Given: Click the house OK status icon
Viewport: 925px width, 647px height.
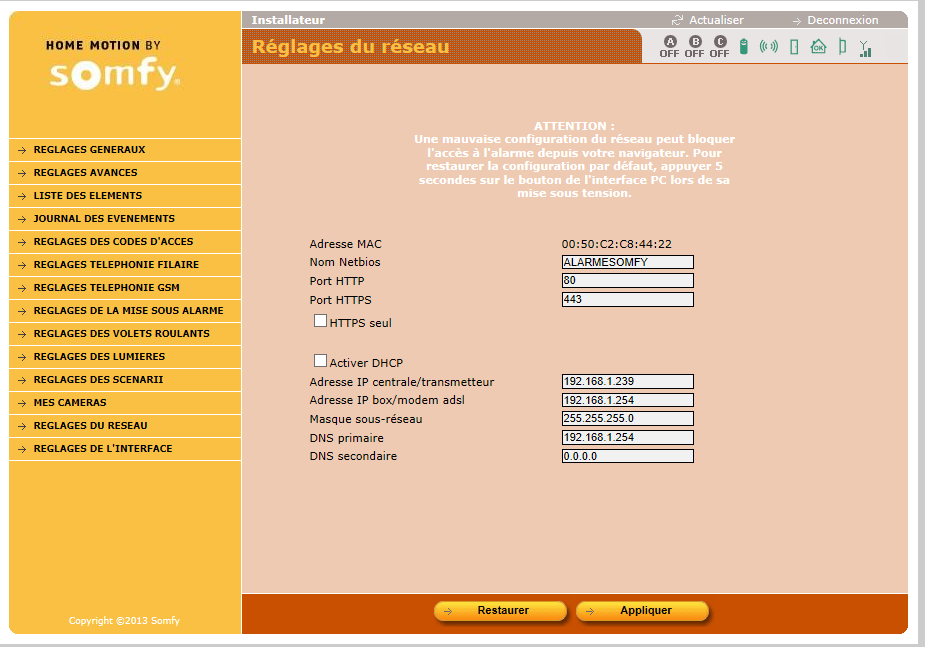Looking at the screenshot, I should click(818, 46).
